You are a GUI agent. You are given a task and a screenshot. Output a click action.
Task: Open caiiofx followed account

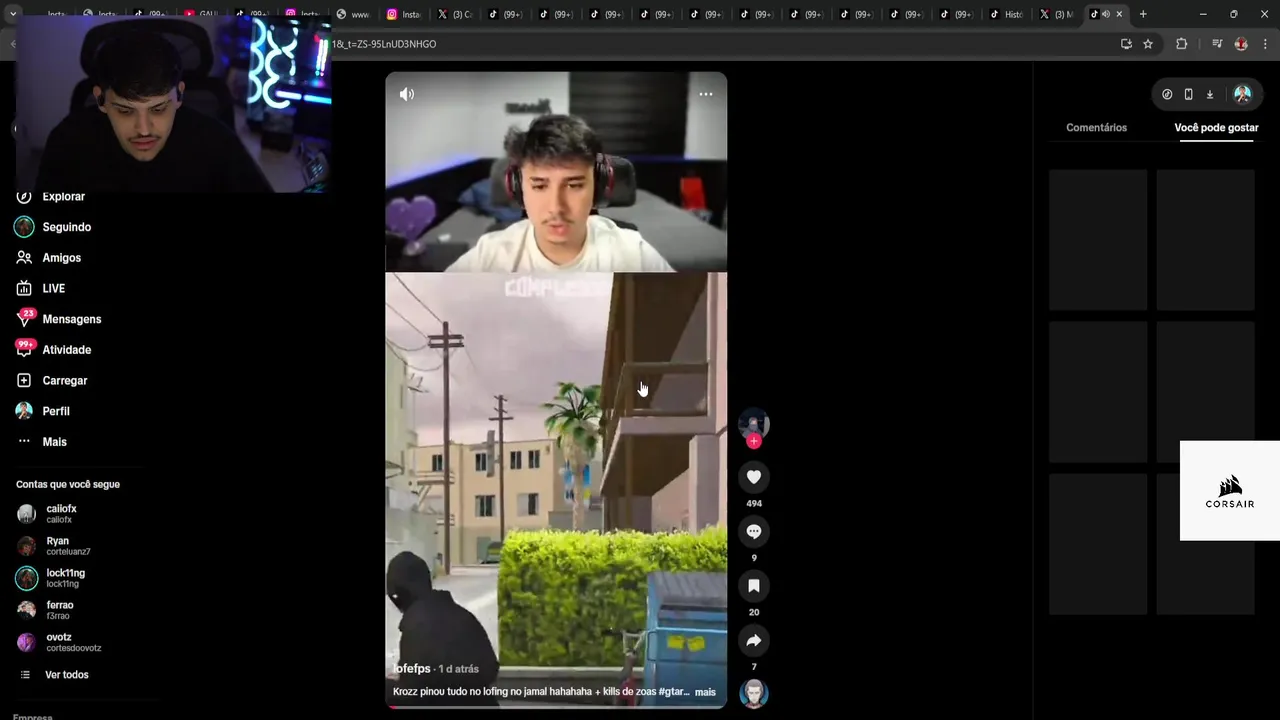(x=60, y=514)
